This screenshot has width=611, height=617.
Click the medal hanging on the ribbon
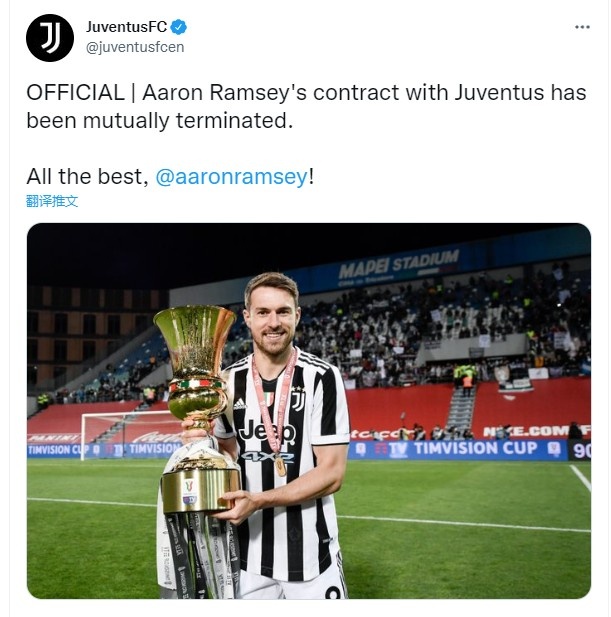pyautogui.click(x=281, y=466)
